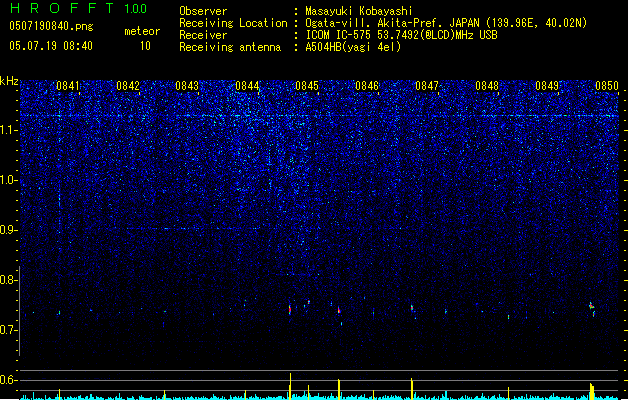
Task: Click the meteor echo between 0845 and 0846
Action: 339,310
